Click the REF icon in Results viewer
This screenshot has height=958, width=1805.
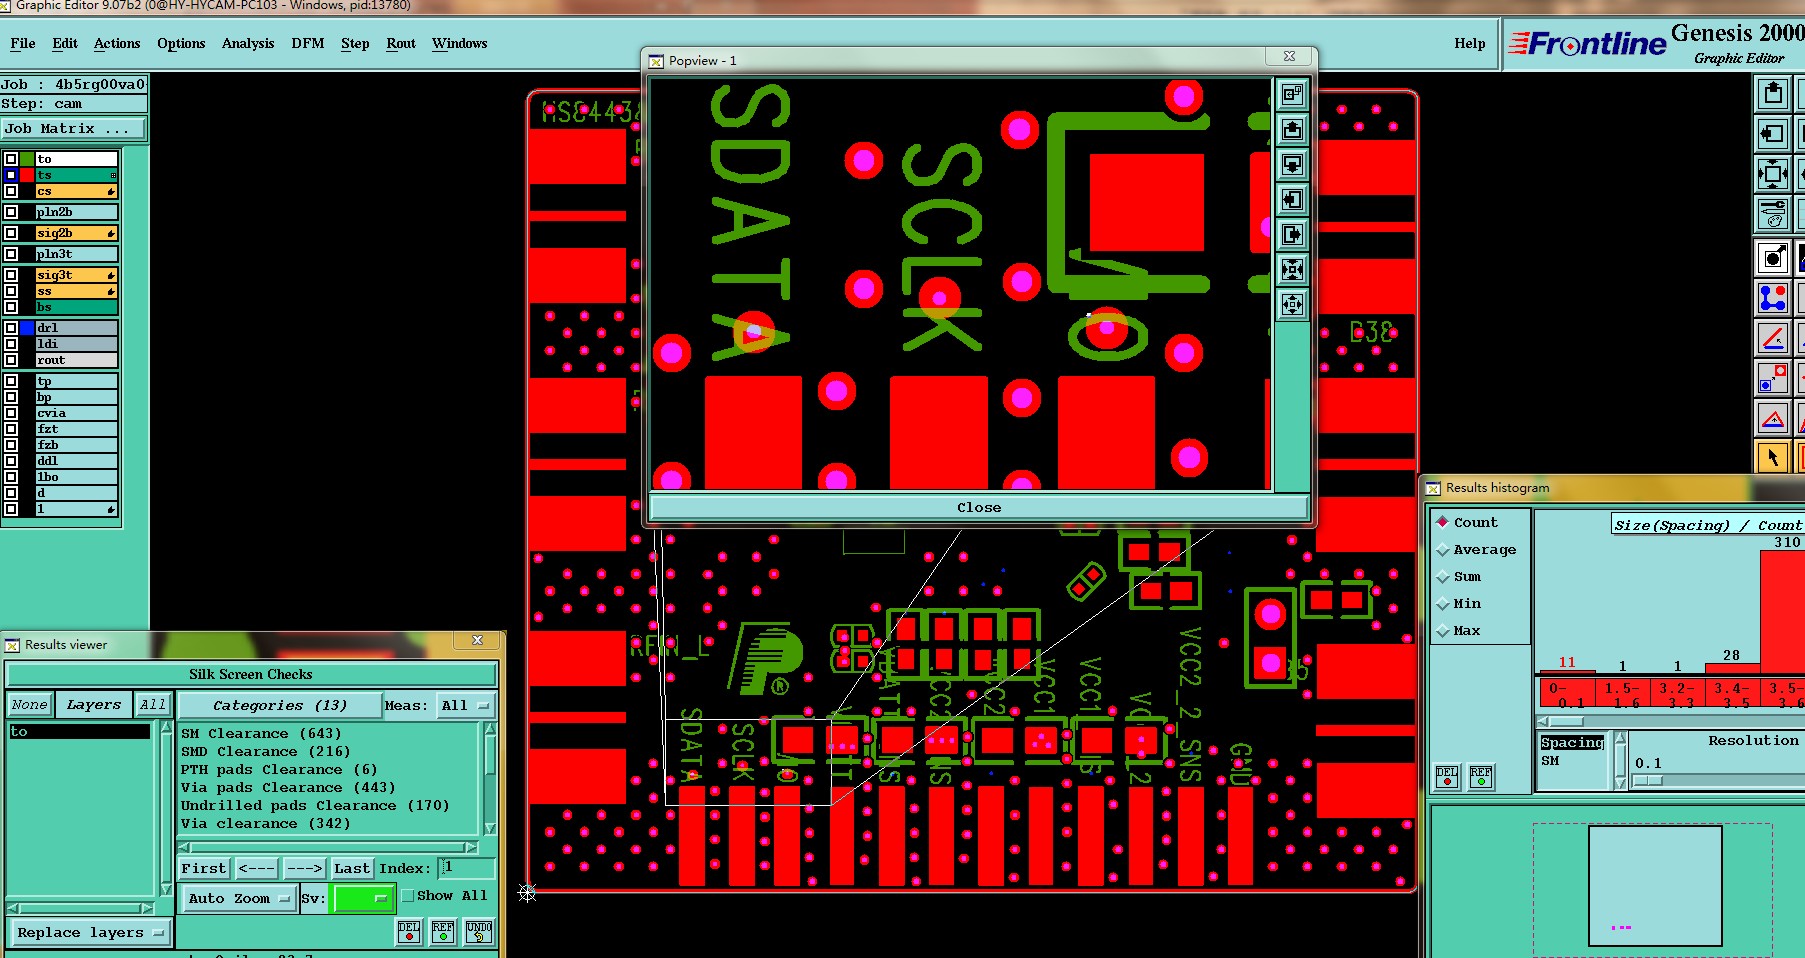click(443, 932)
